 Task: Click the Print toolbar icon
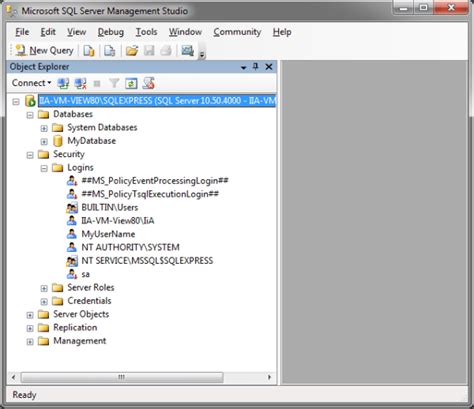tap(166, 51)
